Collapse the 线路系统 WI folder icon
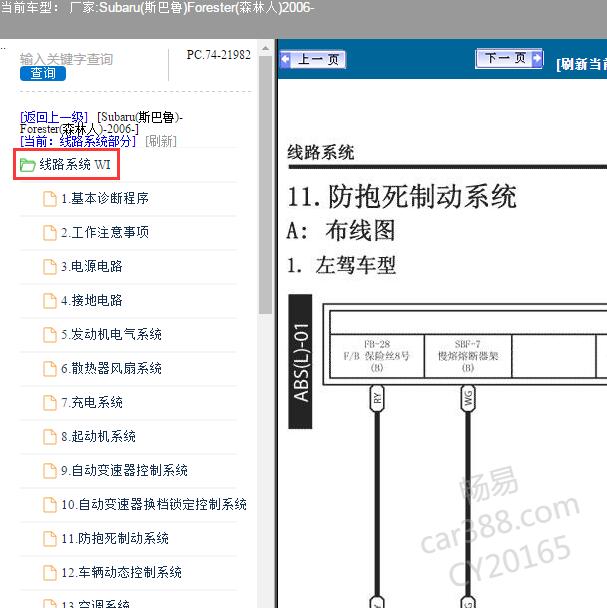607x608 pixels. 28,165
